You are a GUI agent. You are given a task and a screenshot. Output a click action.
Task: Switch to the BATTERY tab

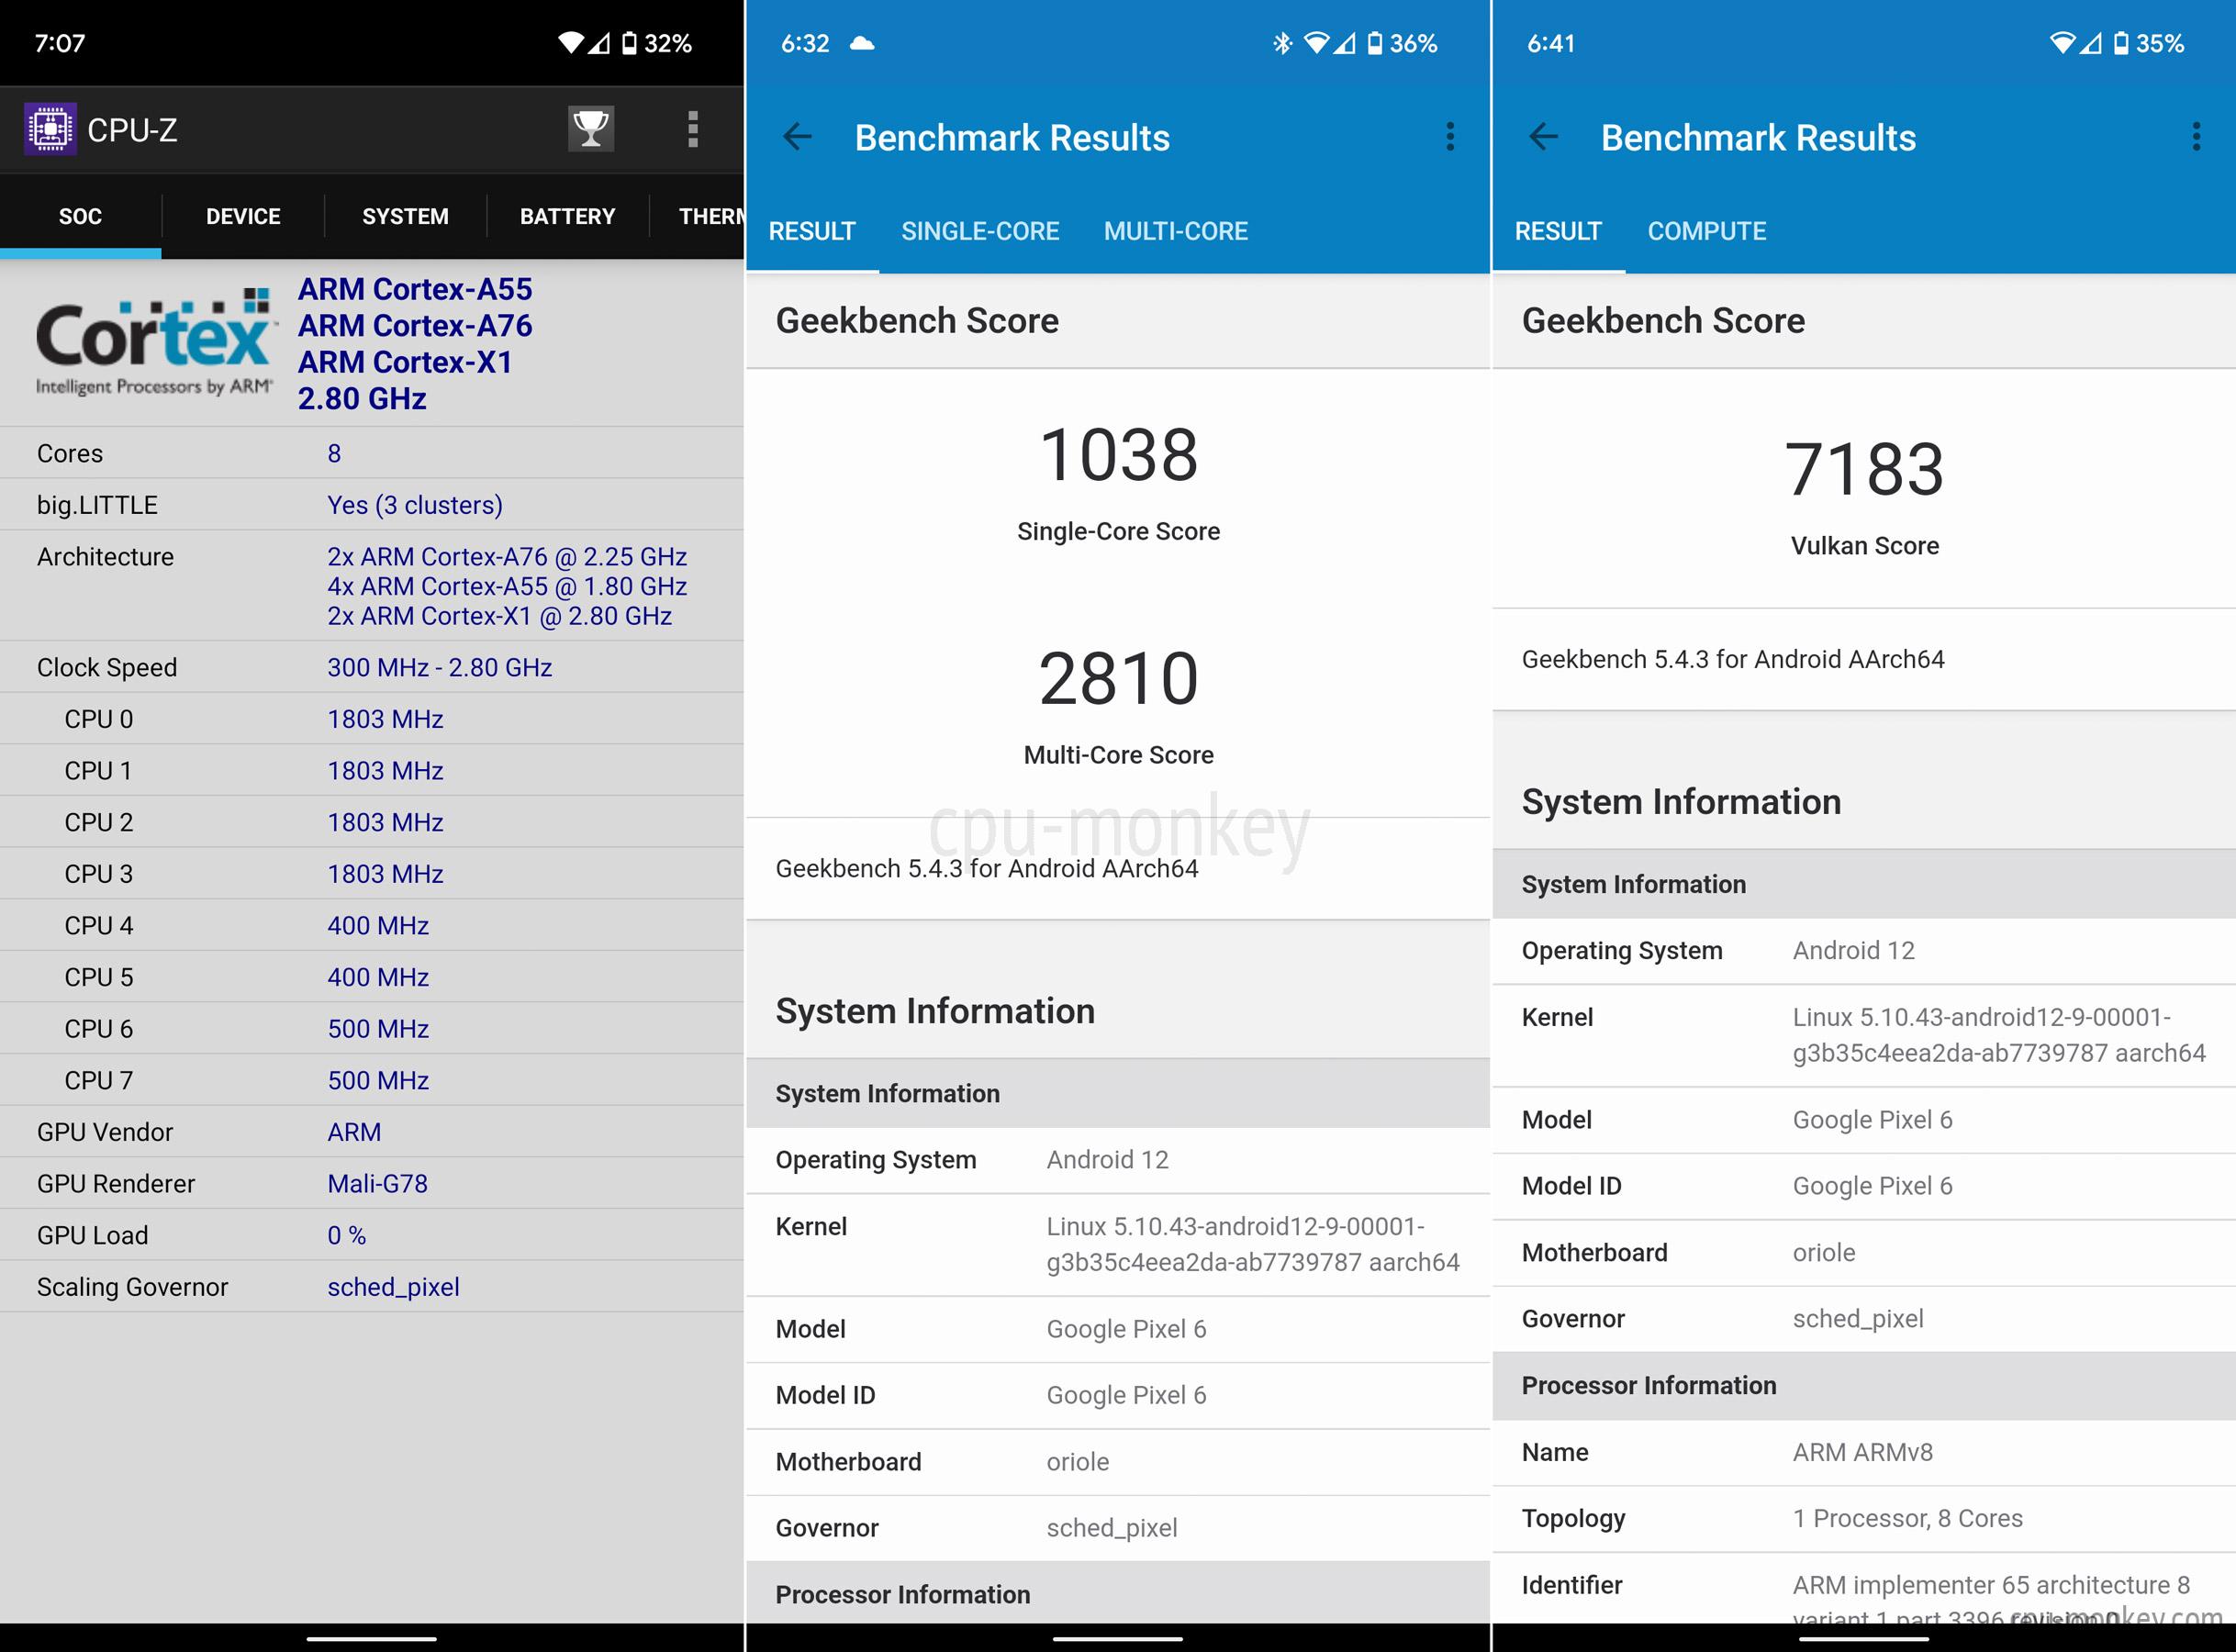tap(567, 216)
